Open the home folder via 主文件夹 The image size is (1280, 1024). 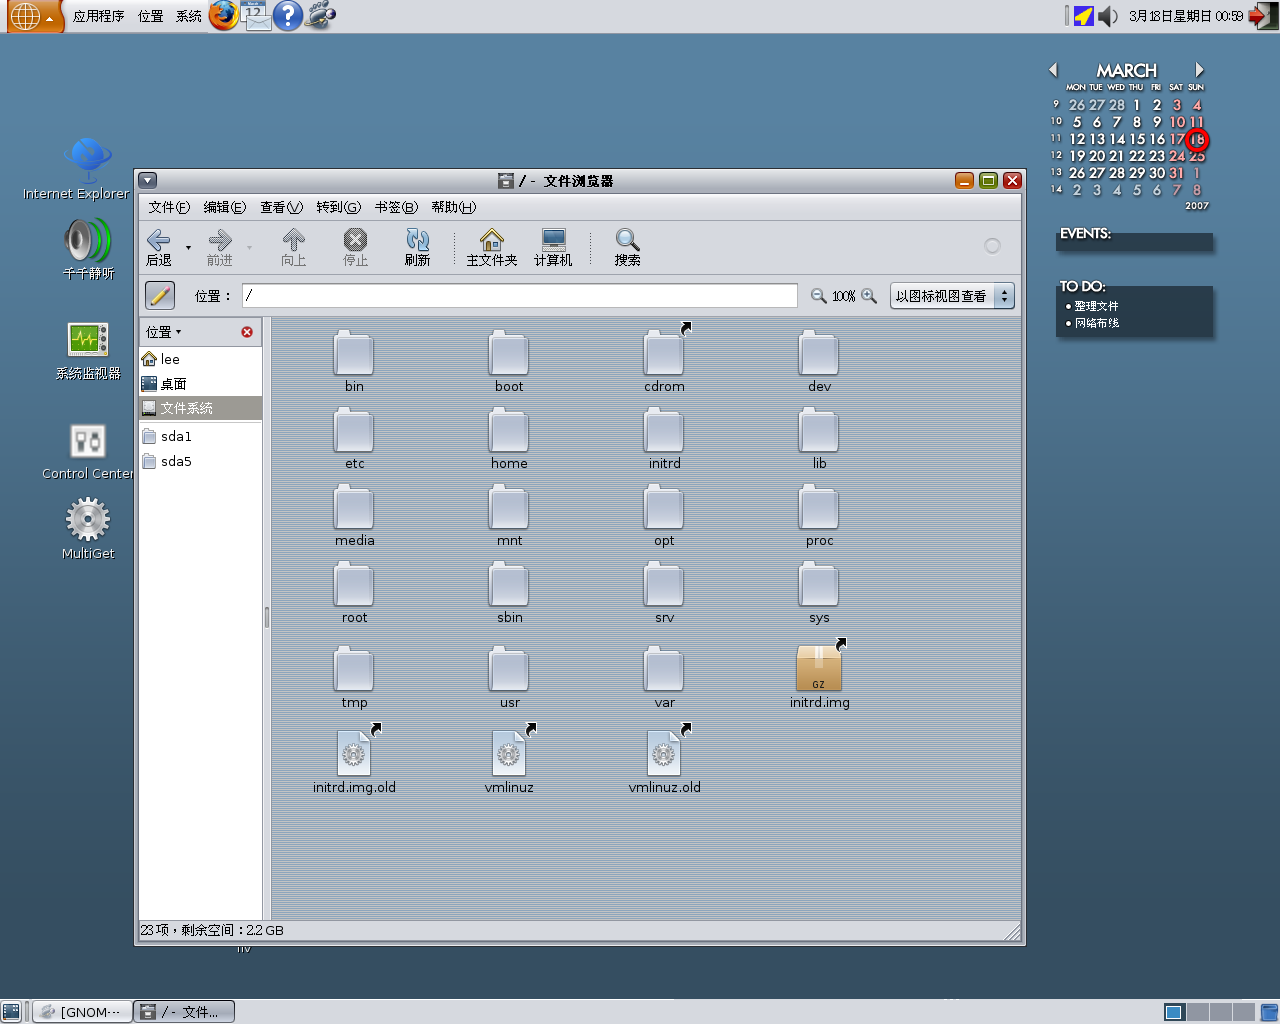tap(491, 247)
